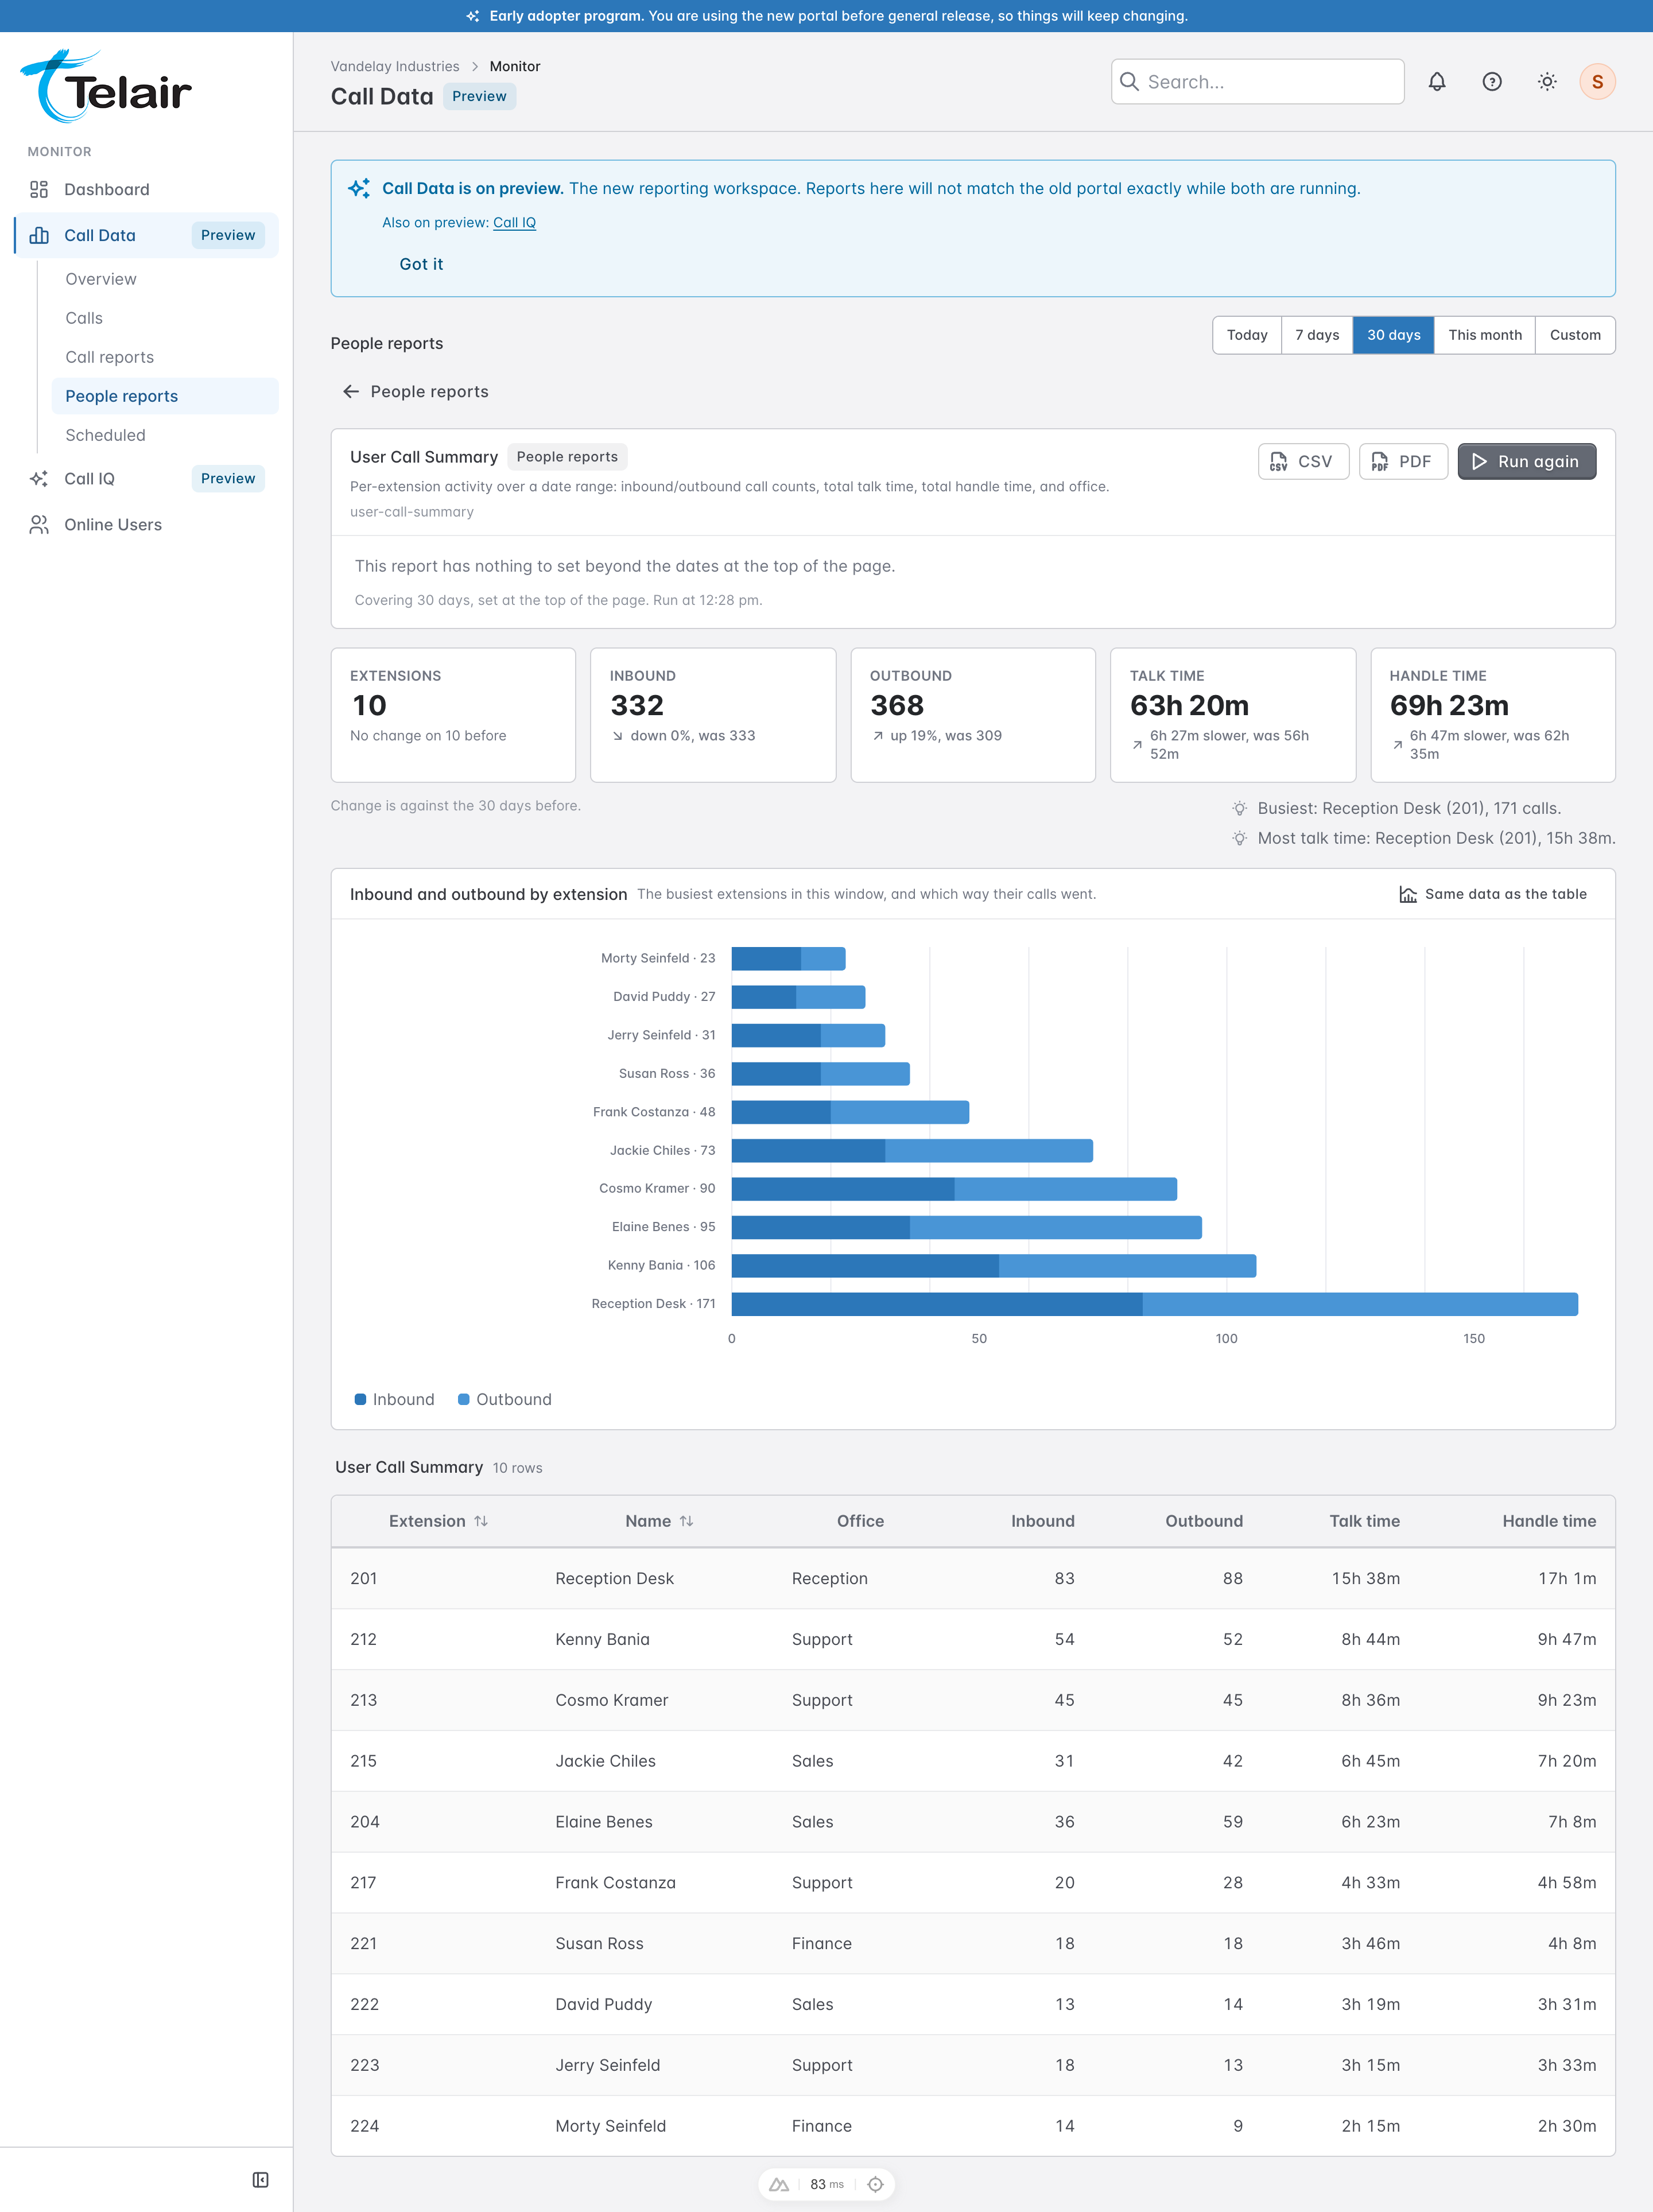Select the Today date range
This screenshot has width=1653, height=2212.
[1247, 335]
